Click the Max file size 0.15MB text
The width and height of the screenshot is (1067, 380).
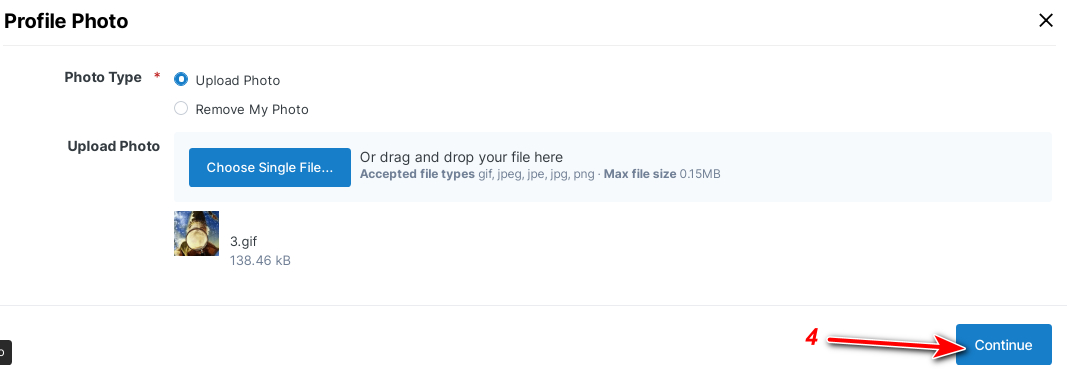(662, 174)
